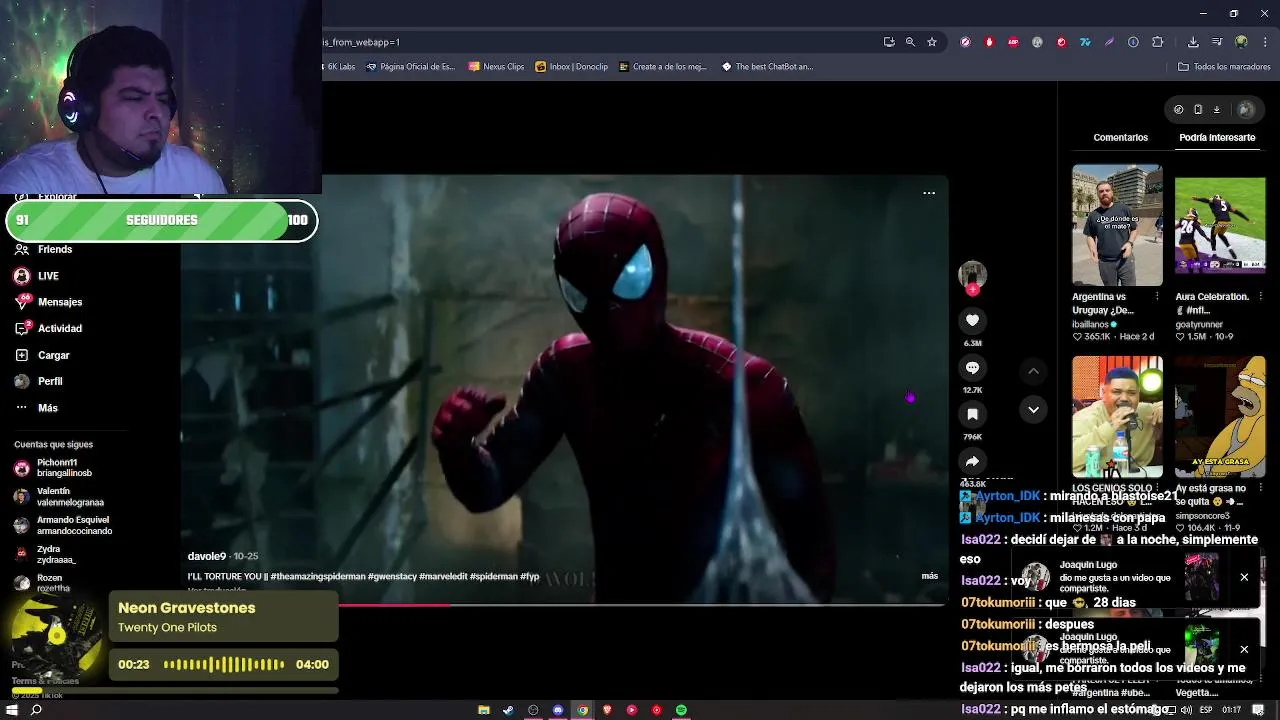The height and width of the screenshot is (720, 1280).
Task: Open File Explorer from the taskbar
Action: [484, 710]
